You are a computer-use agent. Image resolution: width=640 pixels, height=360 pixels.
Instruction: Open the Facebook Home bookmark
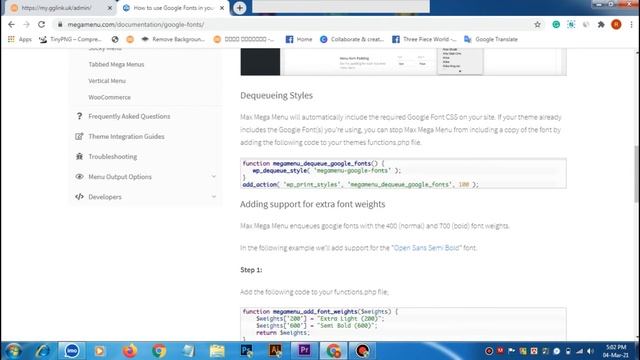pos(299,39)
